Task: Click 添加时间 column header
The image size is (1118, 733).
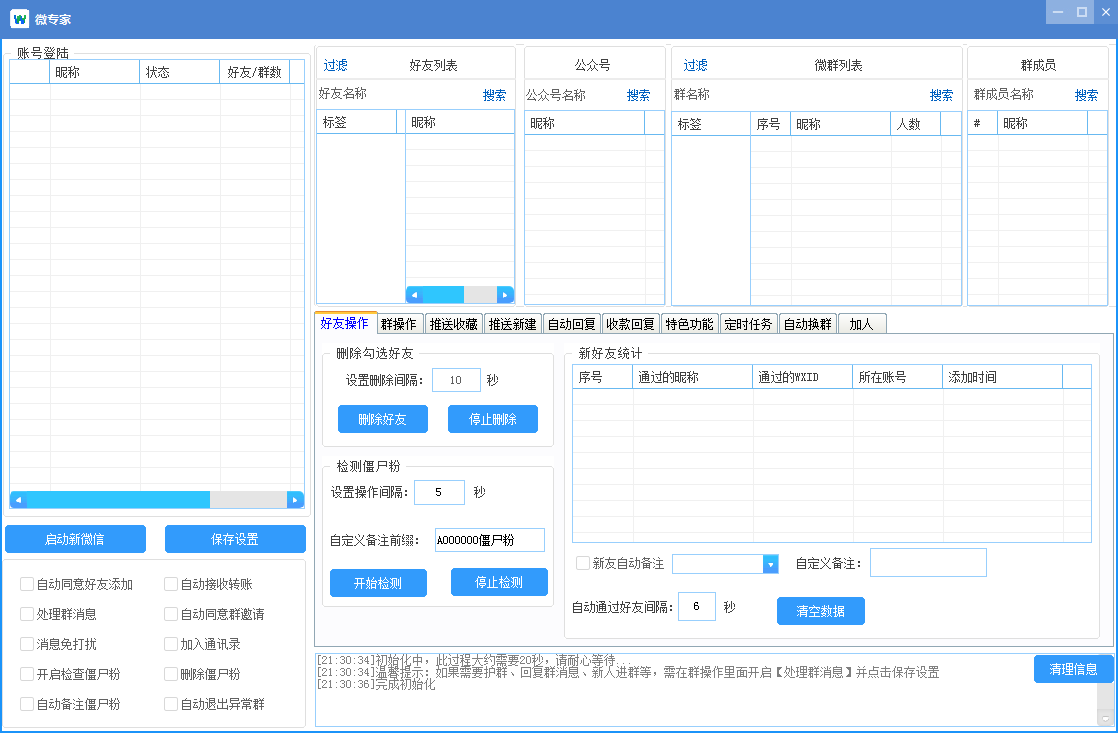Action: pos(1002,377)
